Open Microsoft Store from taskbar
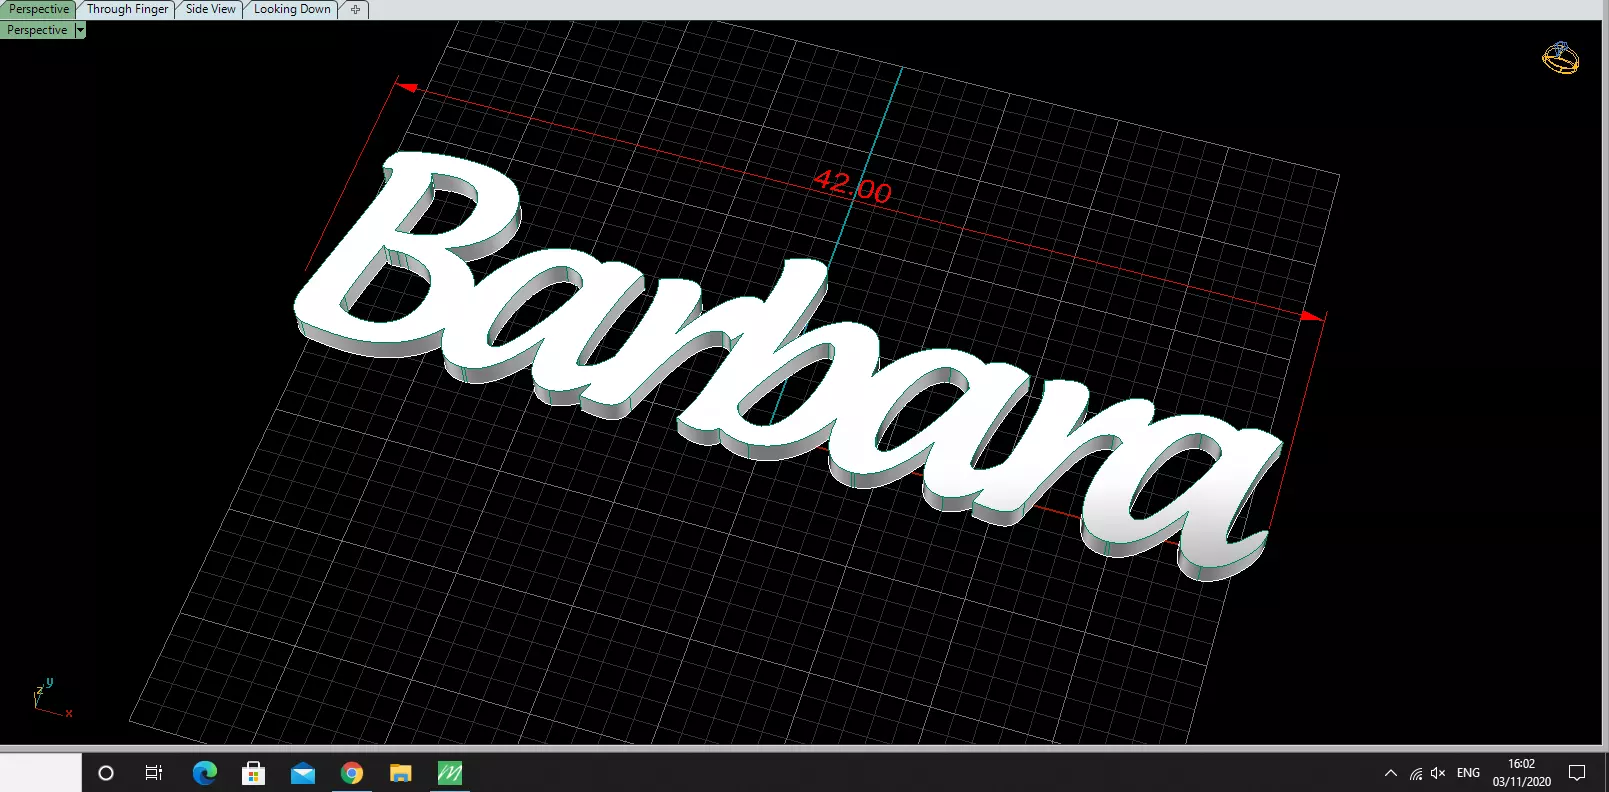Viewport: 1609px width, 792px height. 253,773
